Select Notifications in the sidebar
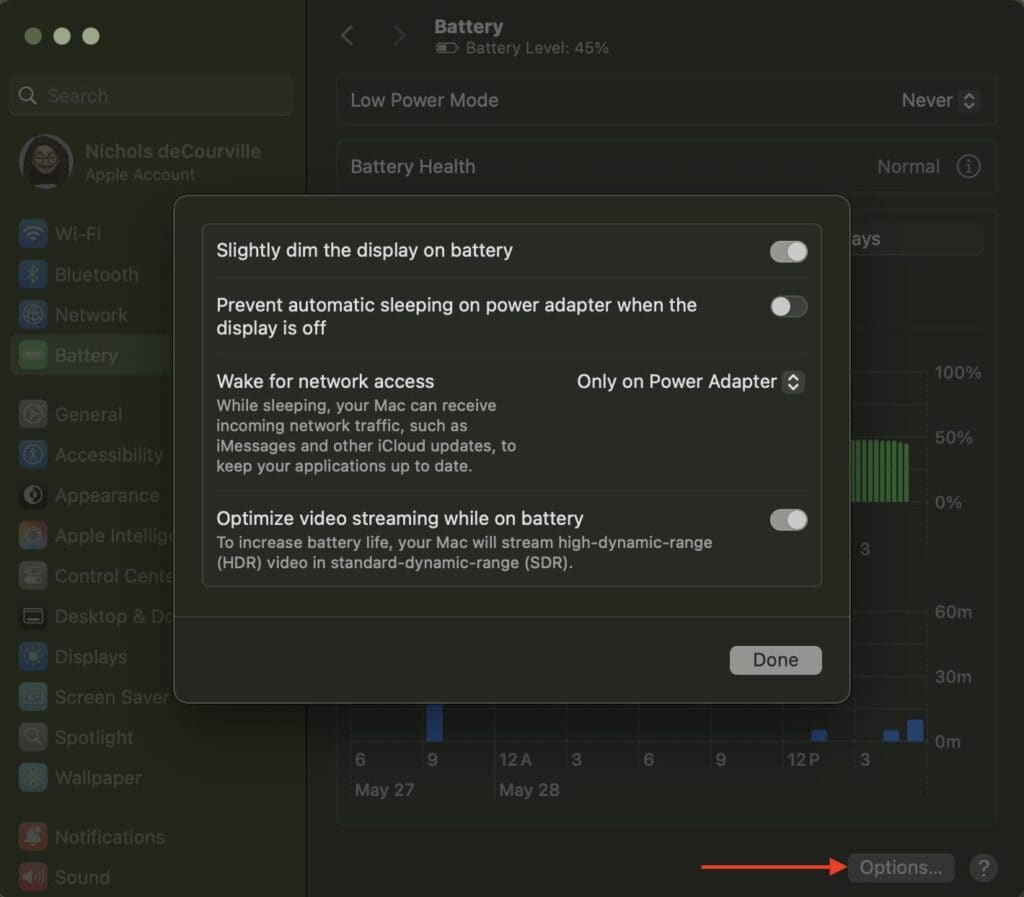 (109, 837)
